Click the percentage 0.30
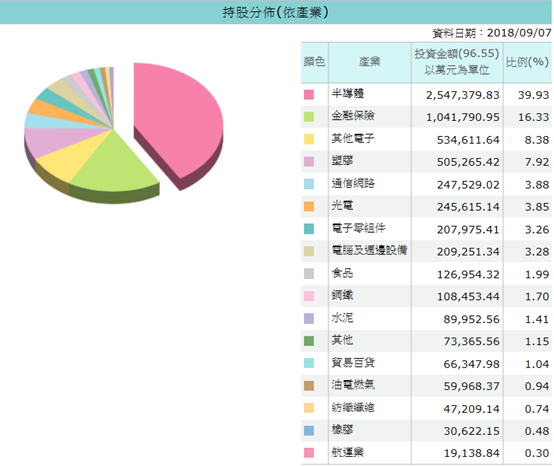 coord(537,453)
